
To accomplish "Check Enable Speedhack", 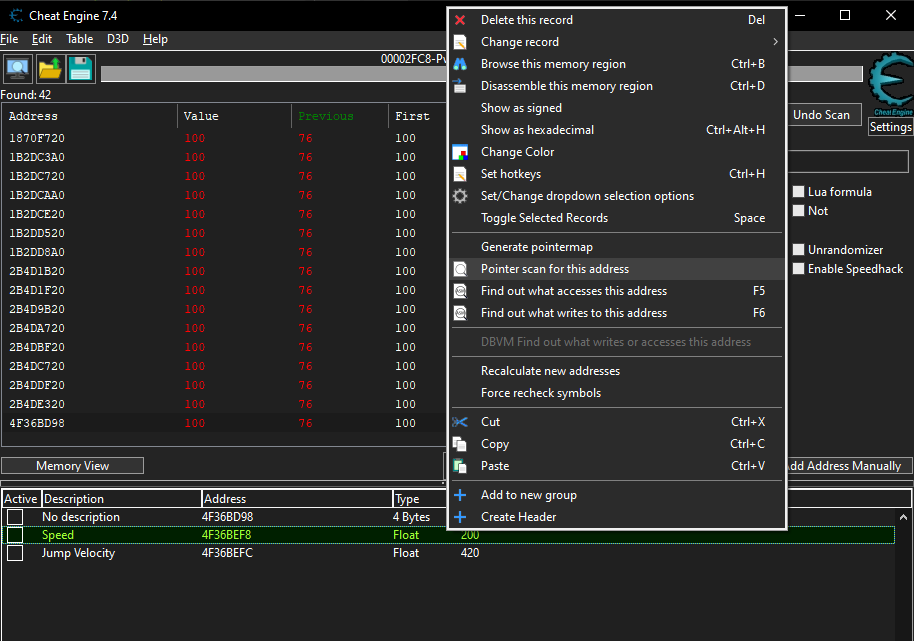I will point(799,269).
